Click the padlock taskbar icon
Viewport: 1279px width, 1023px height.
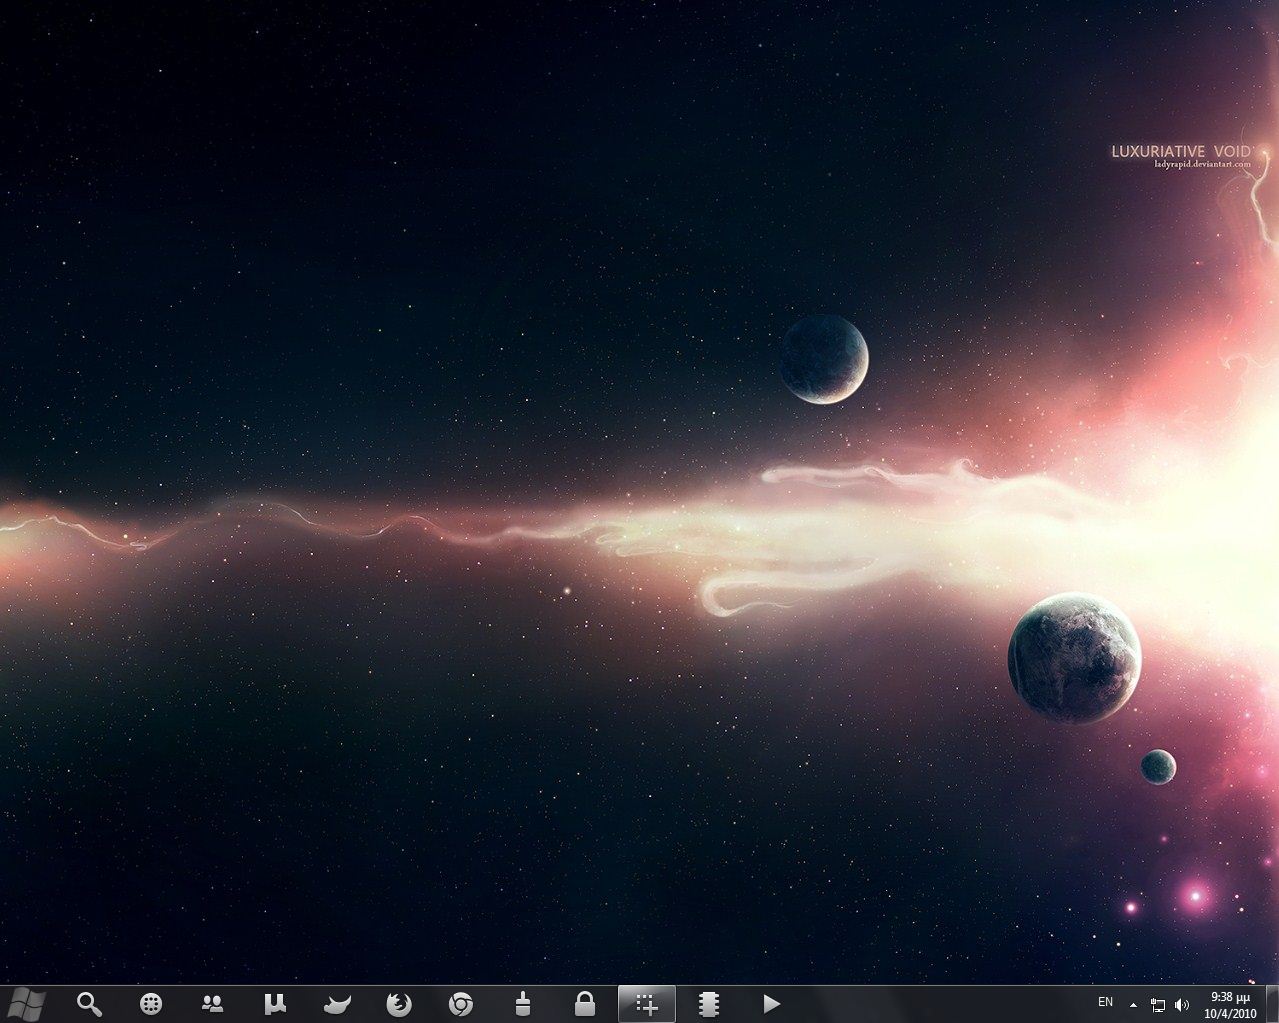pyautogui.click(x=585, y=1003)
